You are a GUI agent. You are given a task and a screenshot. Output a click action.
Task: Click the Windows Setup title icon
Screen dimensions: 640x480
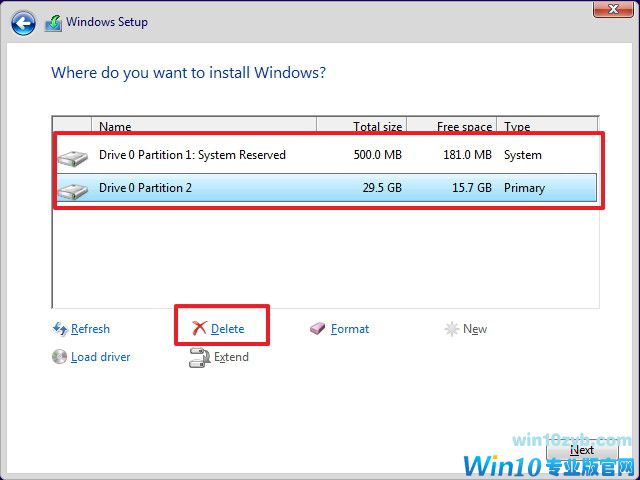pyautogui.click(x=53, y=23)
